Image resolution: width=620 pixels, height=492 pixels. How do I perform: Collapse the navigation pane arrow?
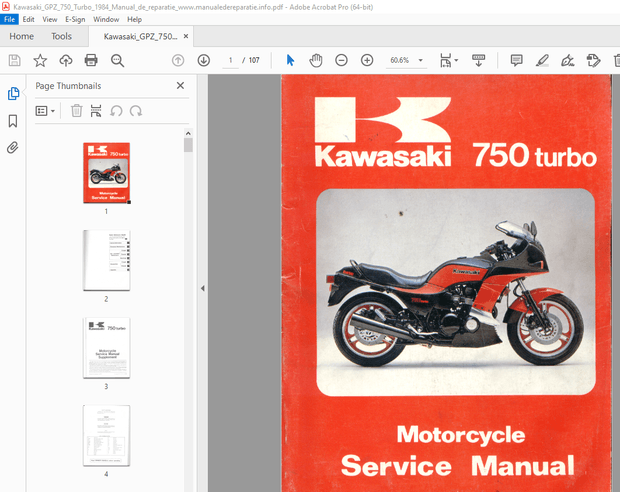pyautogui.click(x=203, y=288)
